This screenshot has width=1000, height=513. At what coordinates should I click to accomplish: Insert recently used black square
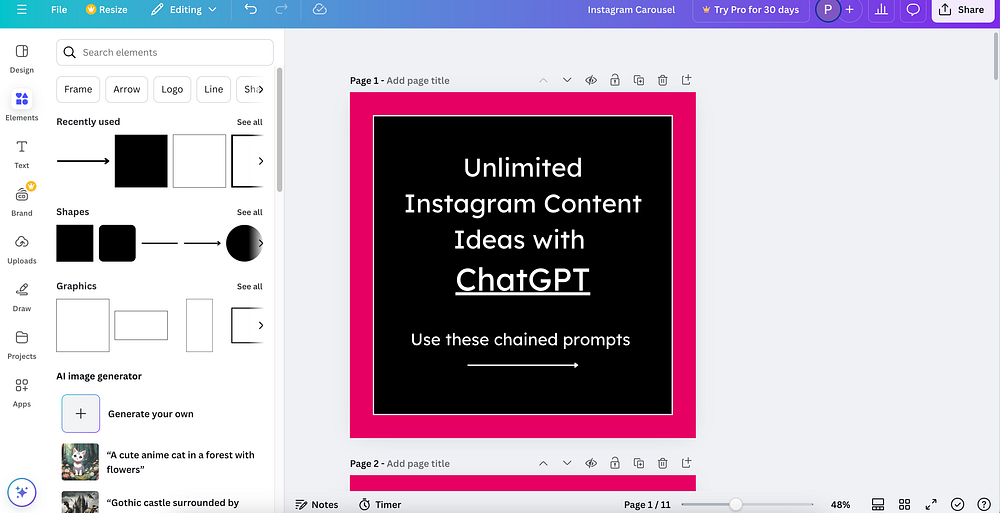(141, 161)
